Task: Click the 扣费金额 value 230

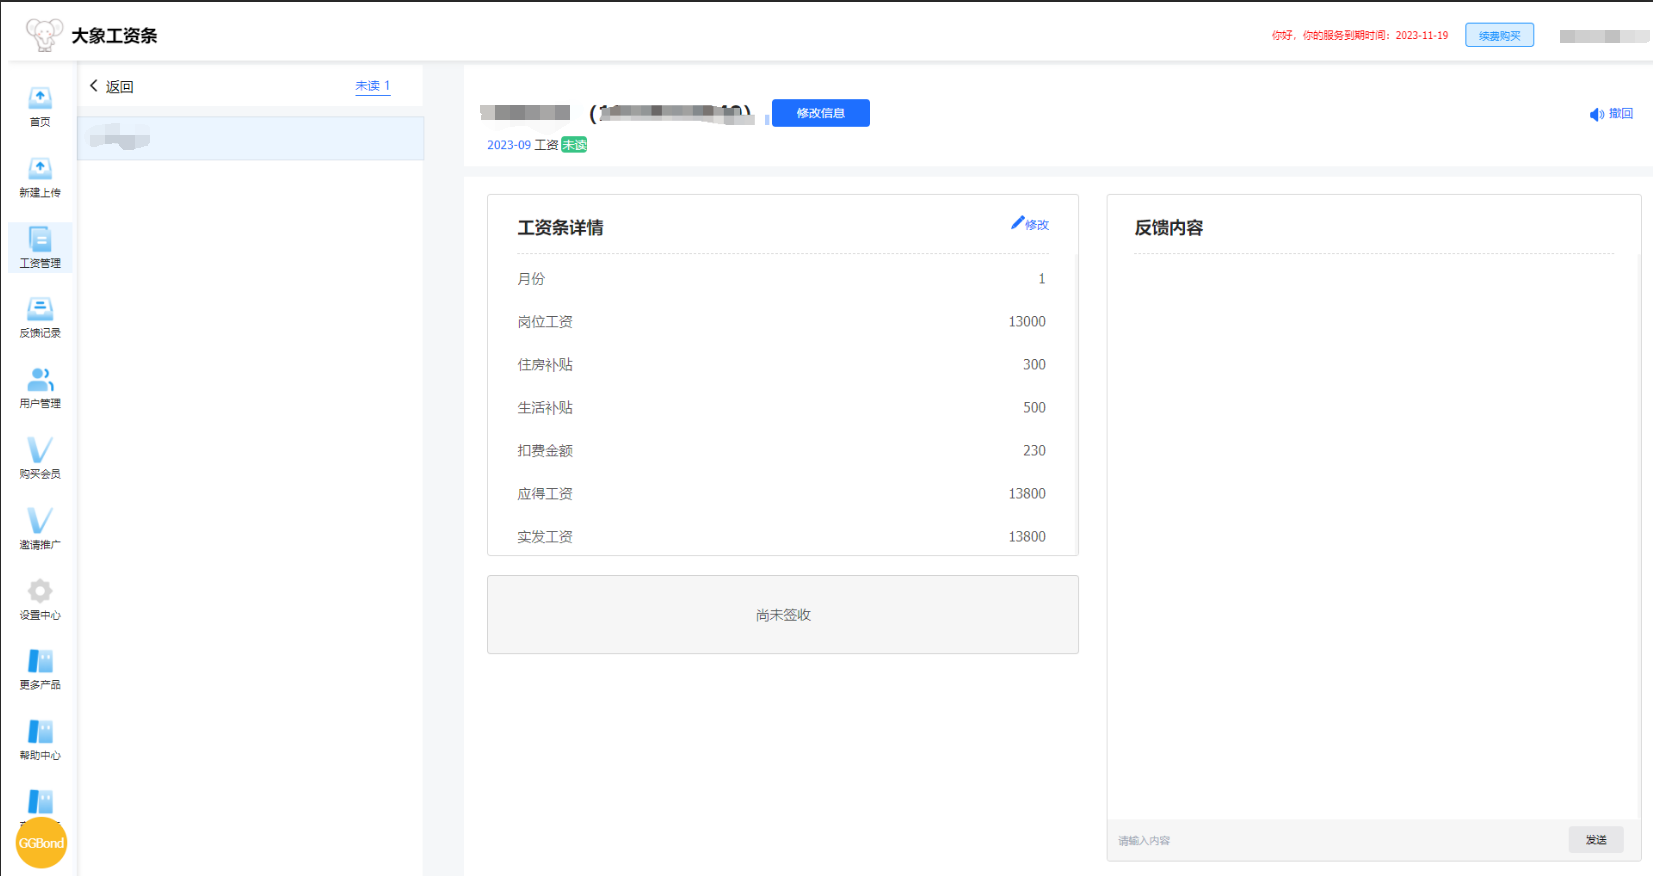Action: 1034,451
